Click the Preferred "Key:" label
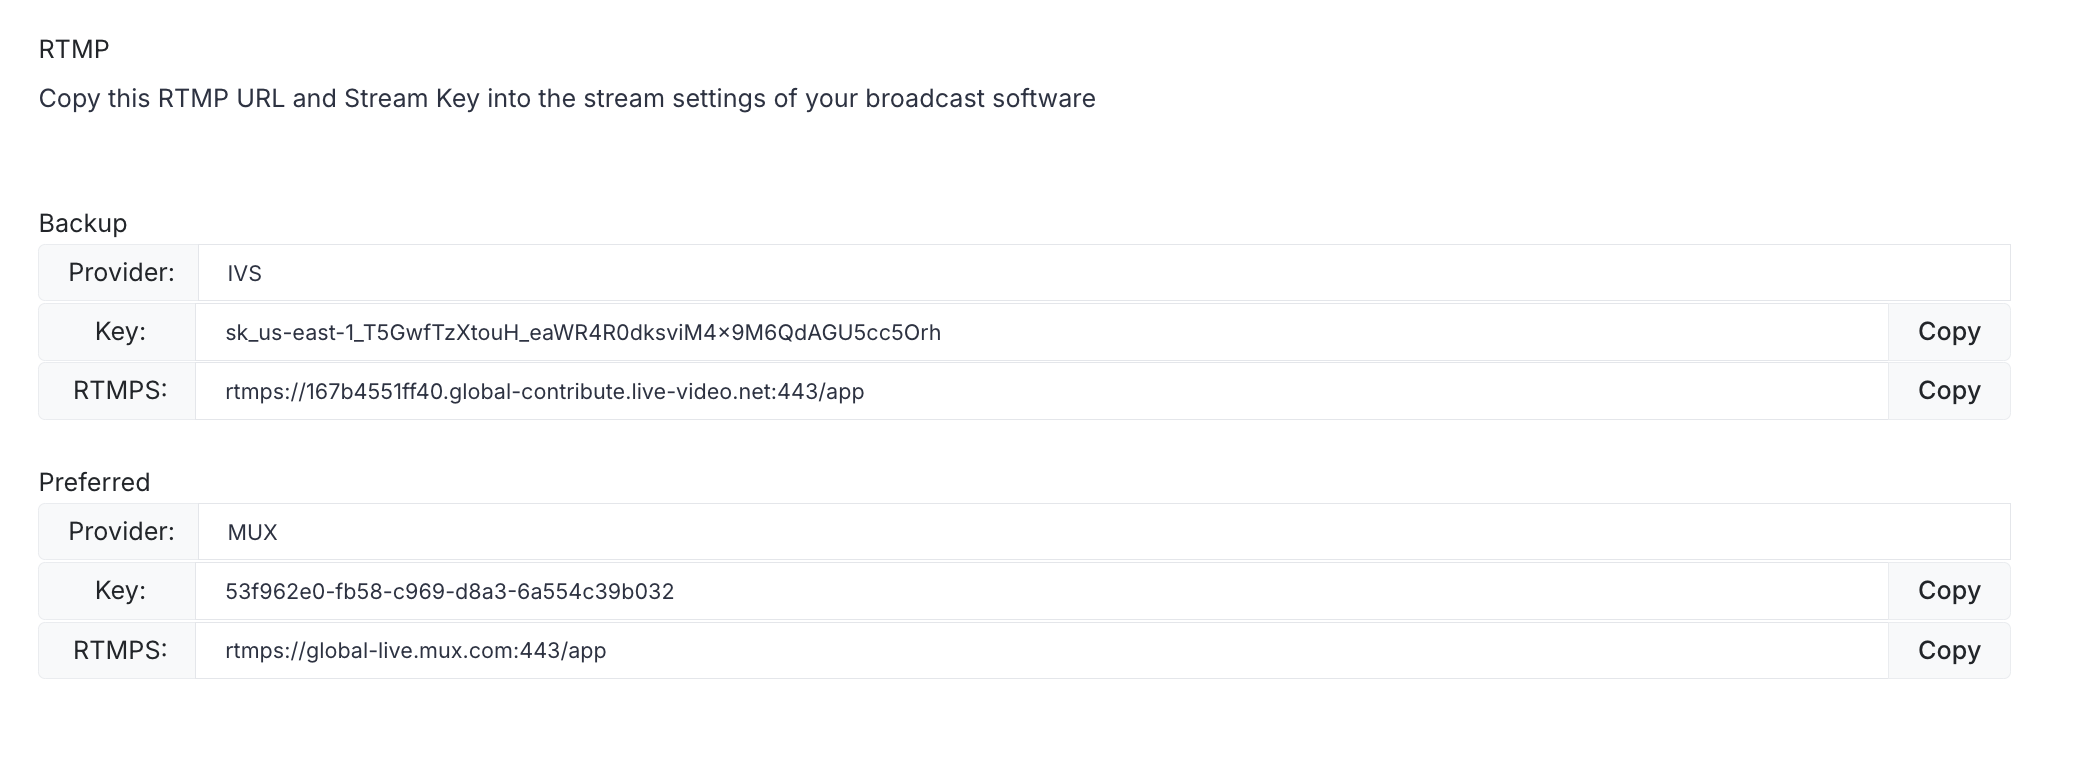2088x760 pixels. coord(120,590)
